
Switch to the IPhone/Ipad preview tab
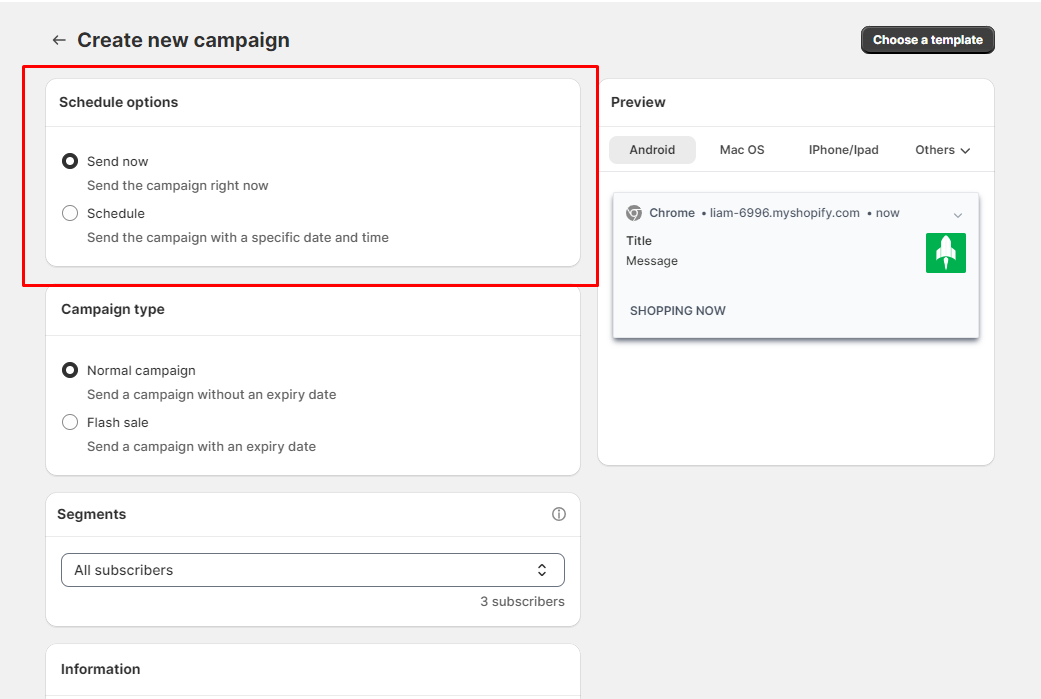(843, 150)
